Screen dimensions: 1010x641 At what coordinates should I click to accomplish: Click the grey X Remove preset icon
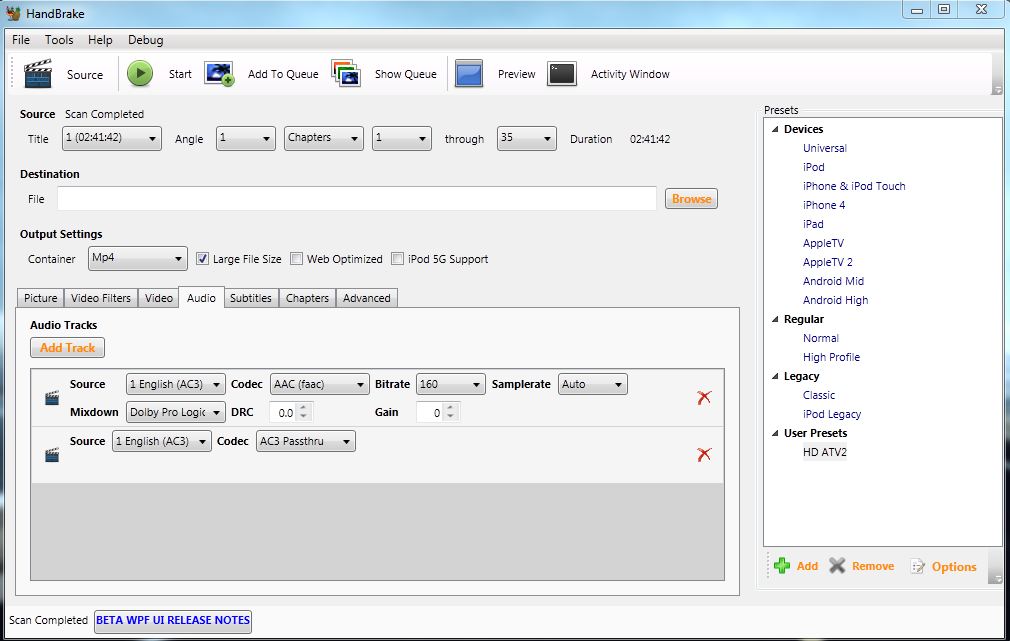pos(837,566)
